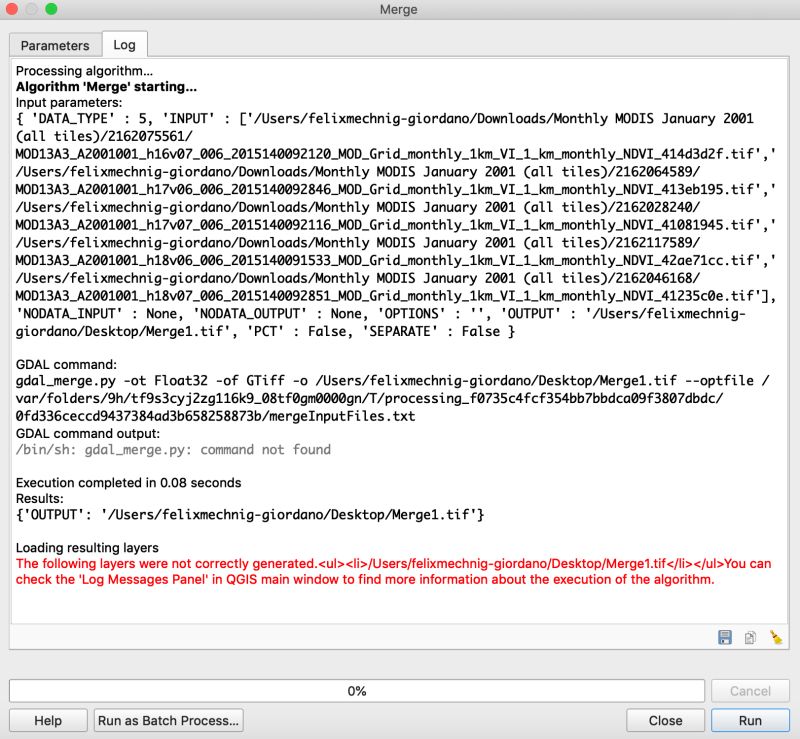This screenshot has width=800, height=739.
Task: Click the 0% progress bar
Action: [x=357, y=690]
